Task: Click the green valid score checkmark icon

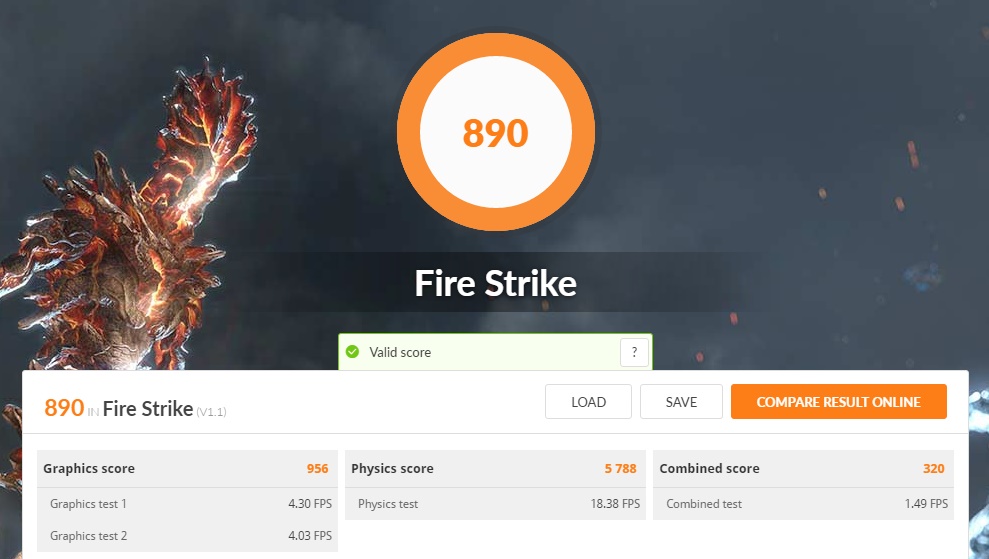Action: coord(353,352)
